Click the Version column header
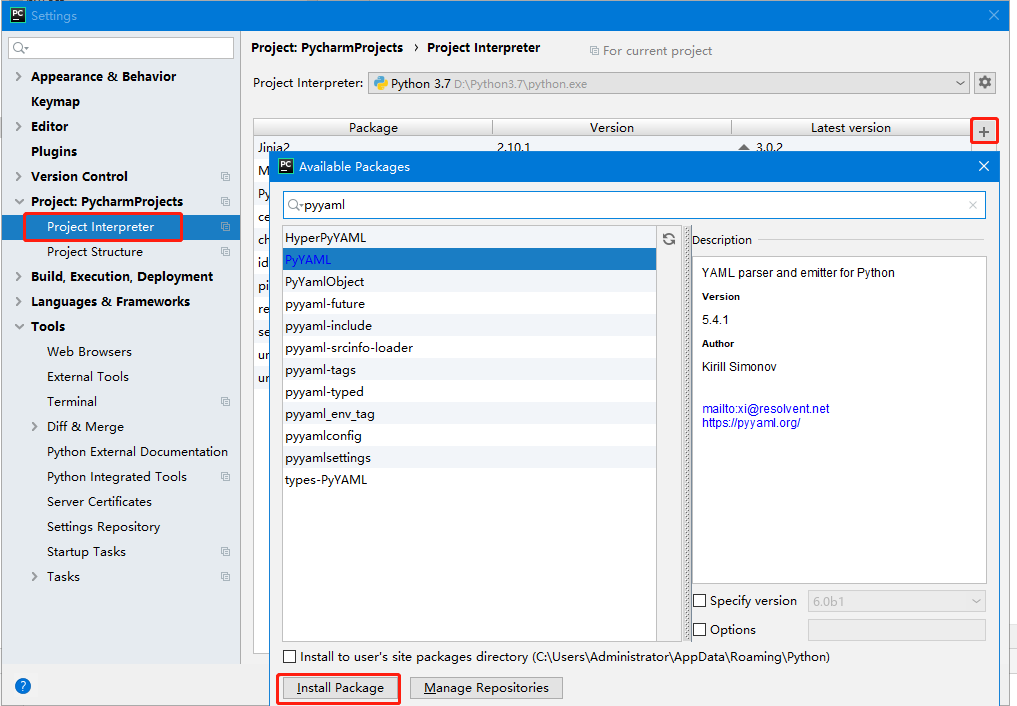The image size is (1017, 706). 612,128
